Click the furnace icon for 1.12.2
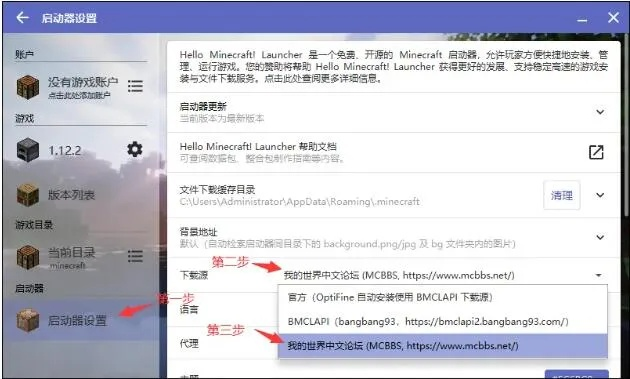The width and height of the screenshot is (630, 379). pyautogui.click(x=28, y=150)
